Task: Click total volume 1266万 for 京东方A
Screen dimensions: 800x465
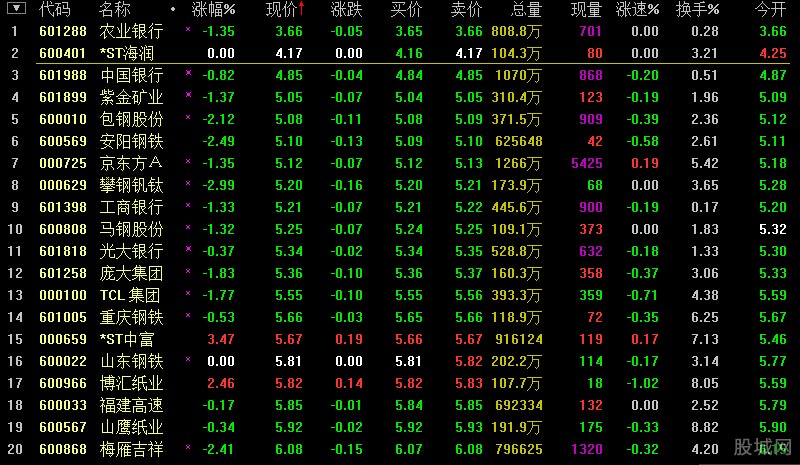Action: pyautogui.click(x=521, y=163)
